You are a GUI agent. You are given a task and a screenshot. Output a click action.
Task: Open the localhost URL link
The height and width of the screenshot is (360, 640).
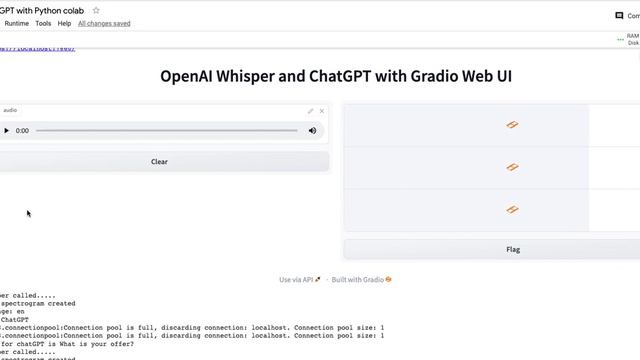(x=37, y=49)
